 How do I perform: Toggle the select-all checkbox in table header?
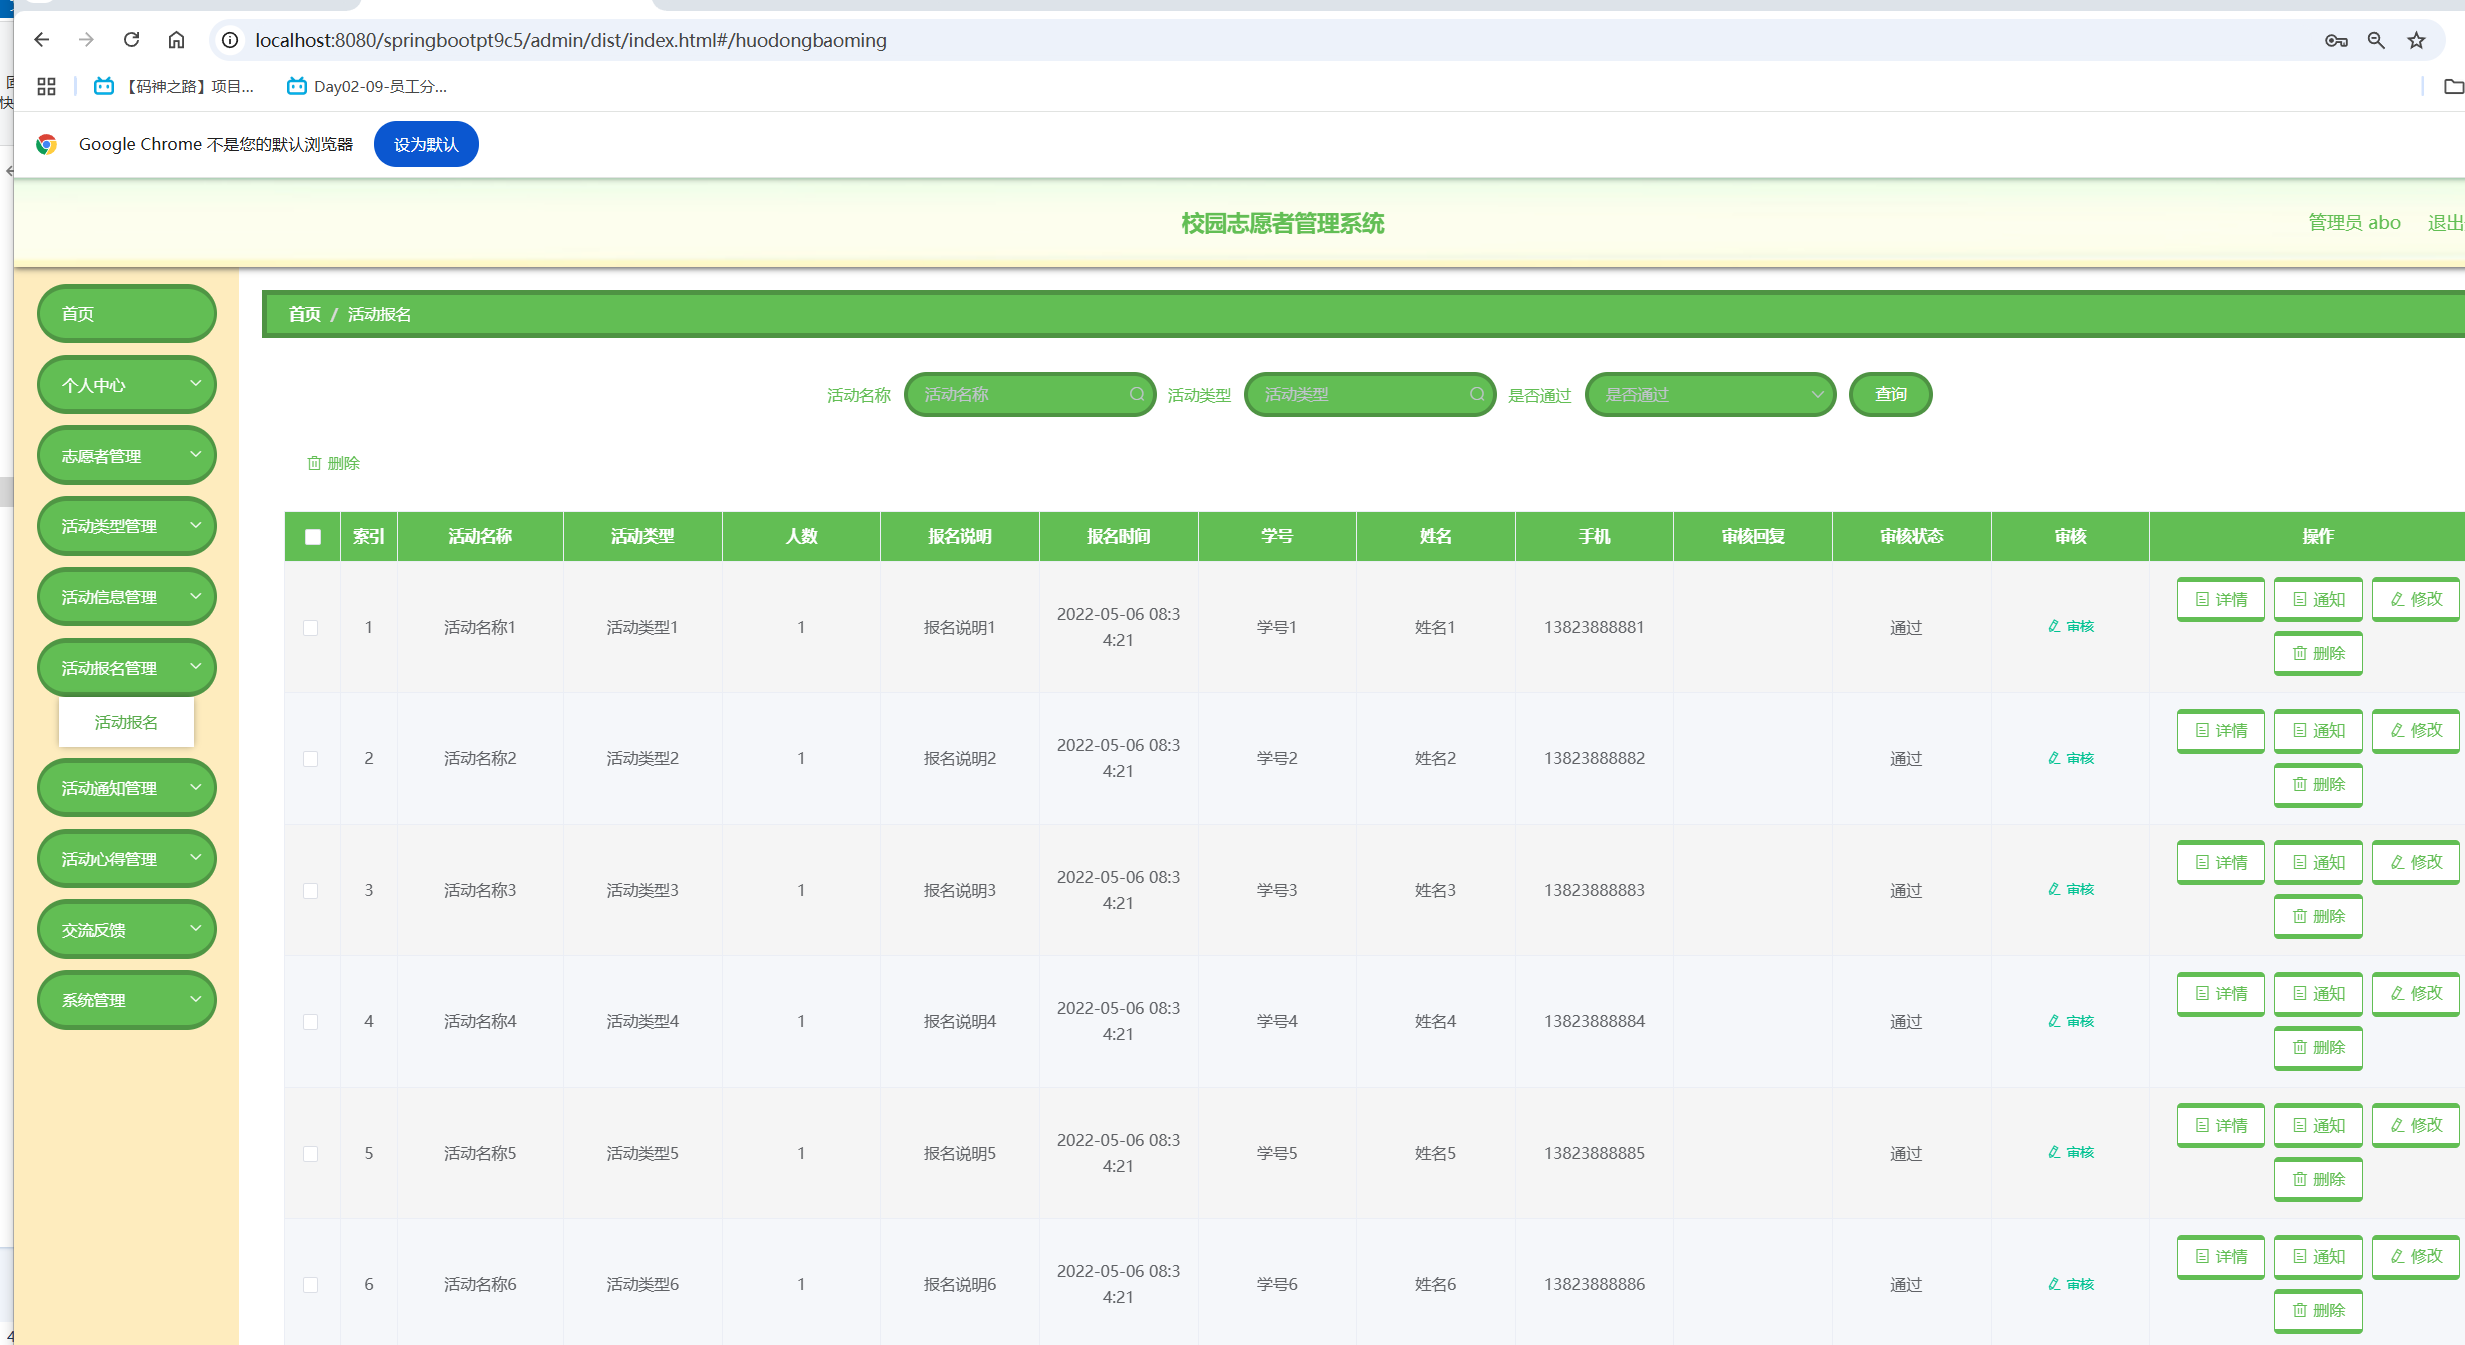[313, 537]
